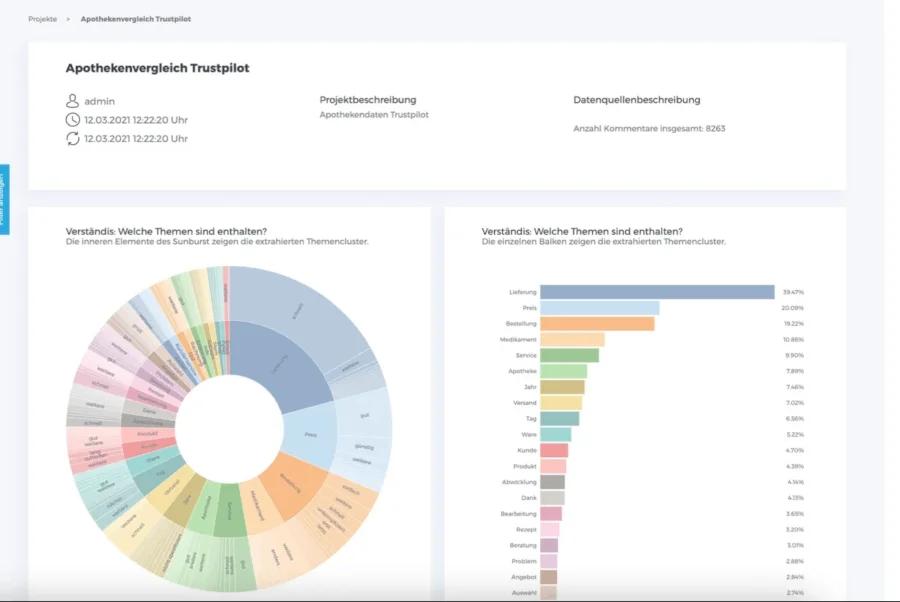Click the Apothekenvergleich Trustpilot project title
This screenshot has height=602, width=900.
click(157, 68)
